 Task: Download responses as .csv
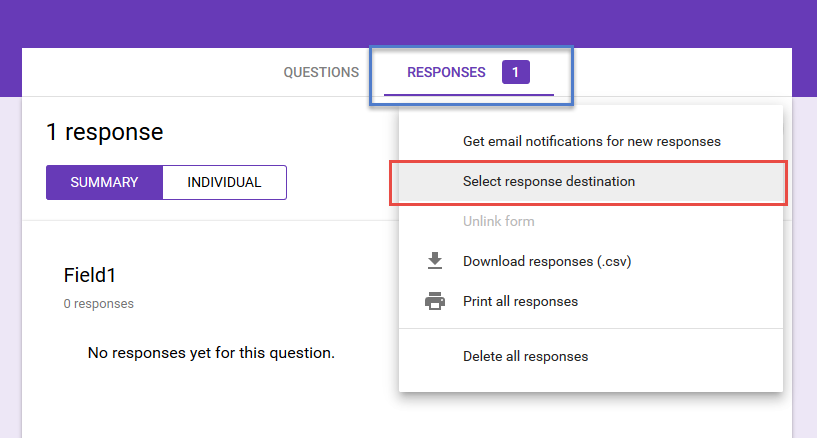[546, 261]
